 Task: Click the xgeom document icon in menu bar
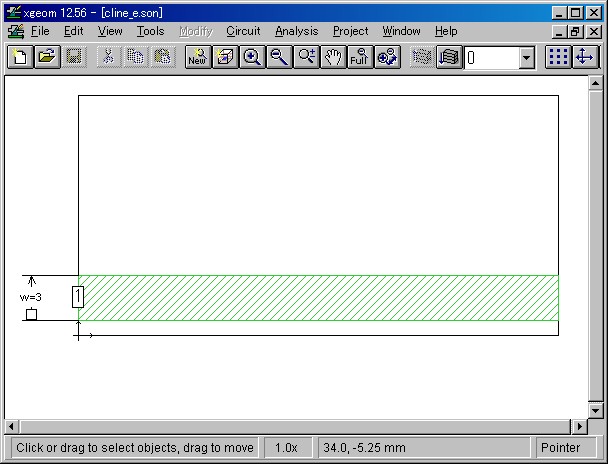click(x=16, y=31)
